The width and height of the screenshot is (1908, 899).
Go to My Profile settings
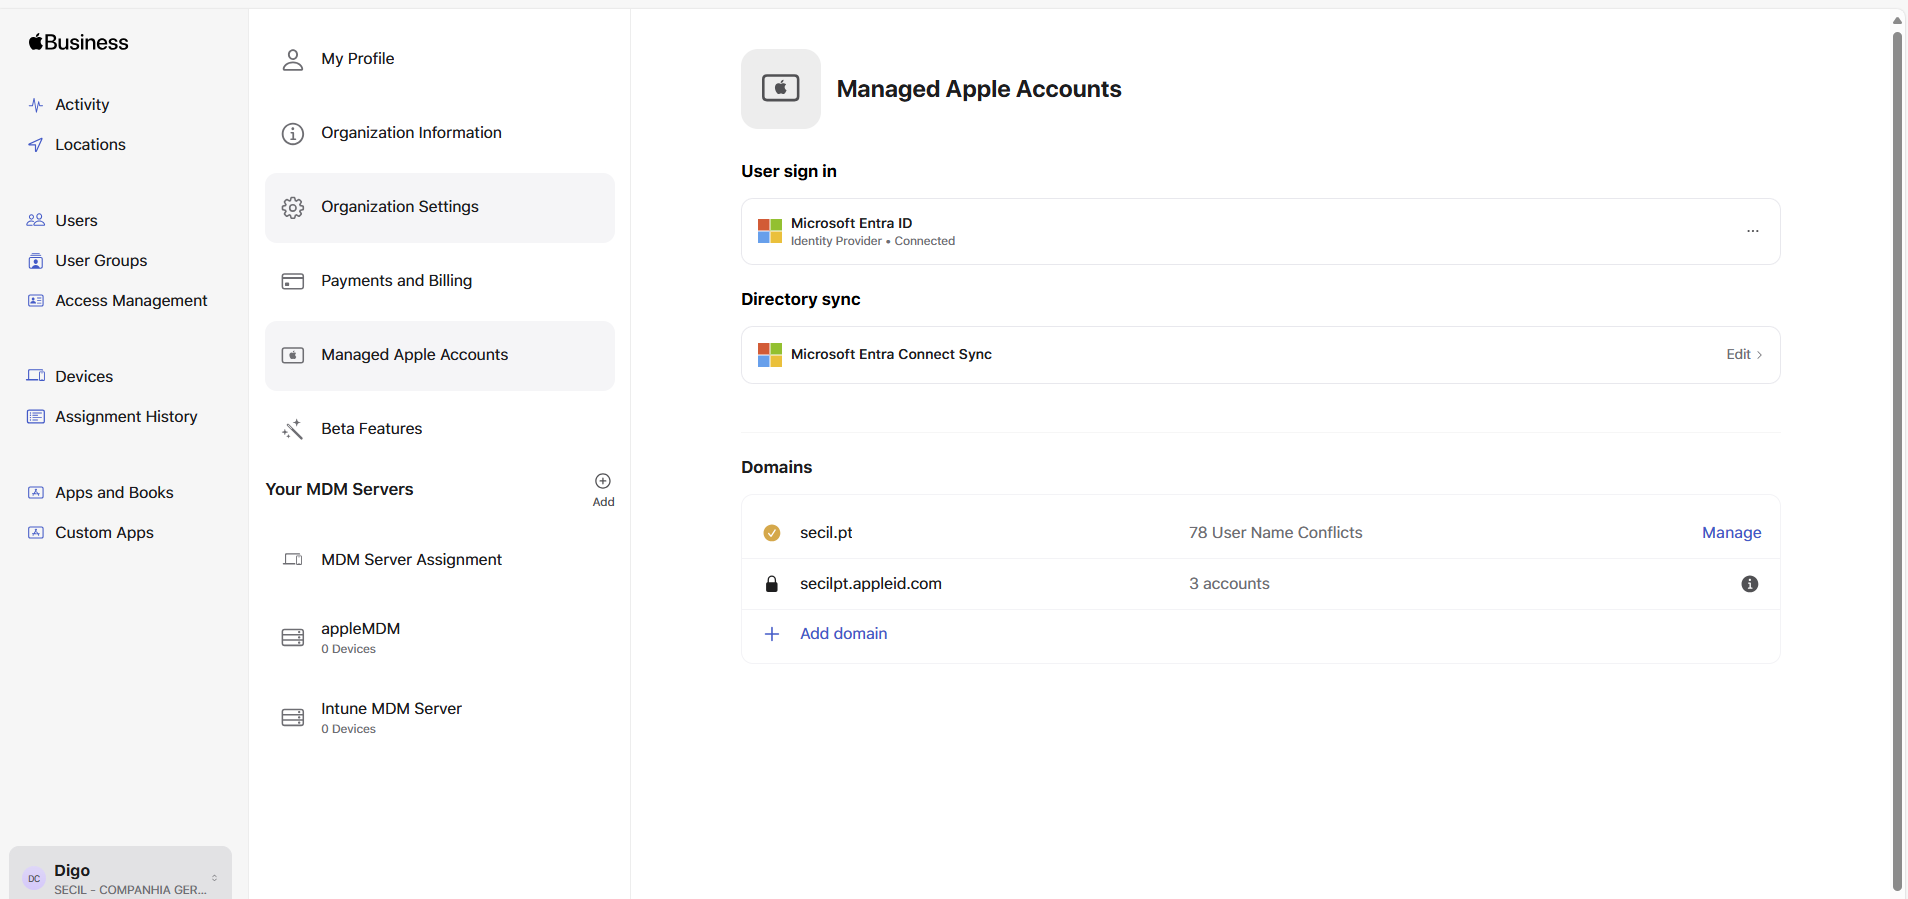[357, 59]
